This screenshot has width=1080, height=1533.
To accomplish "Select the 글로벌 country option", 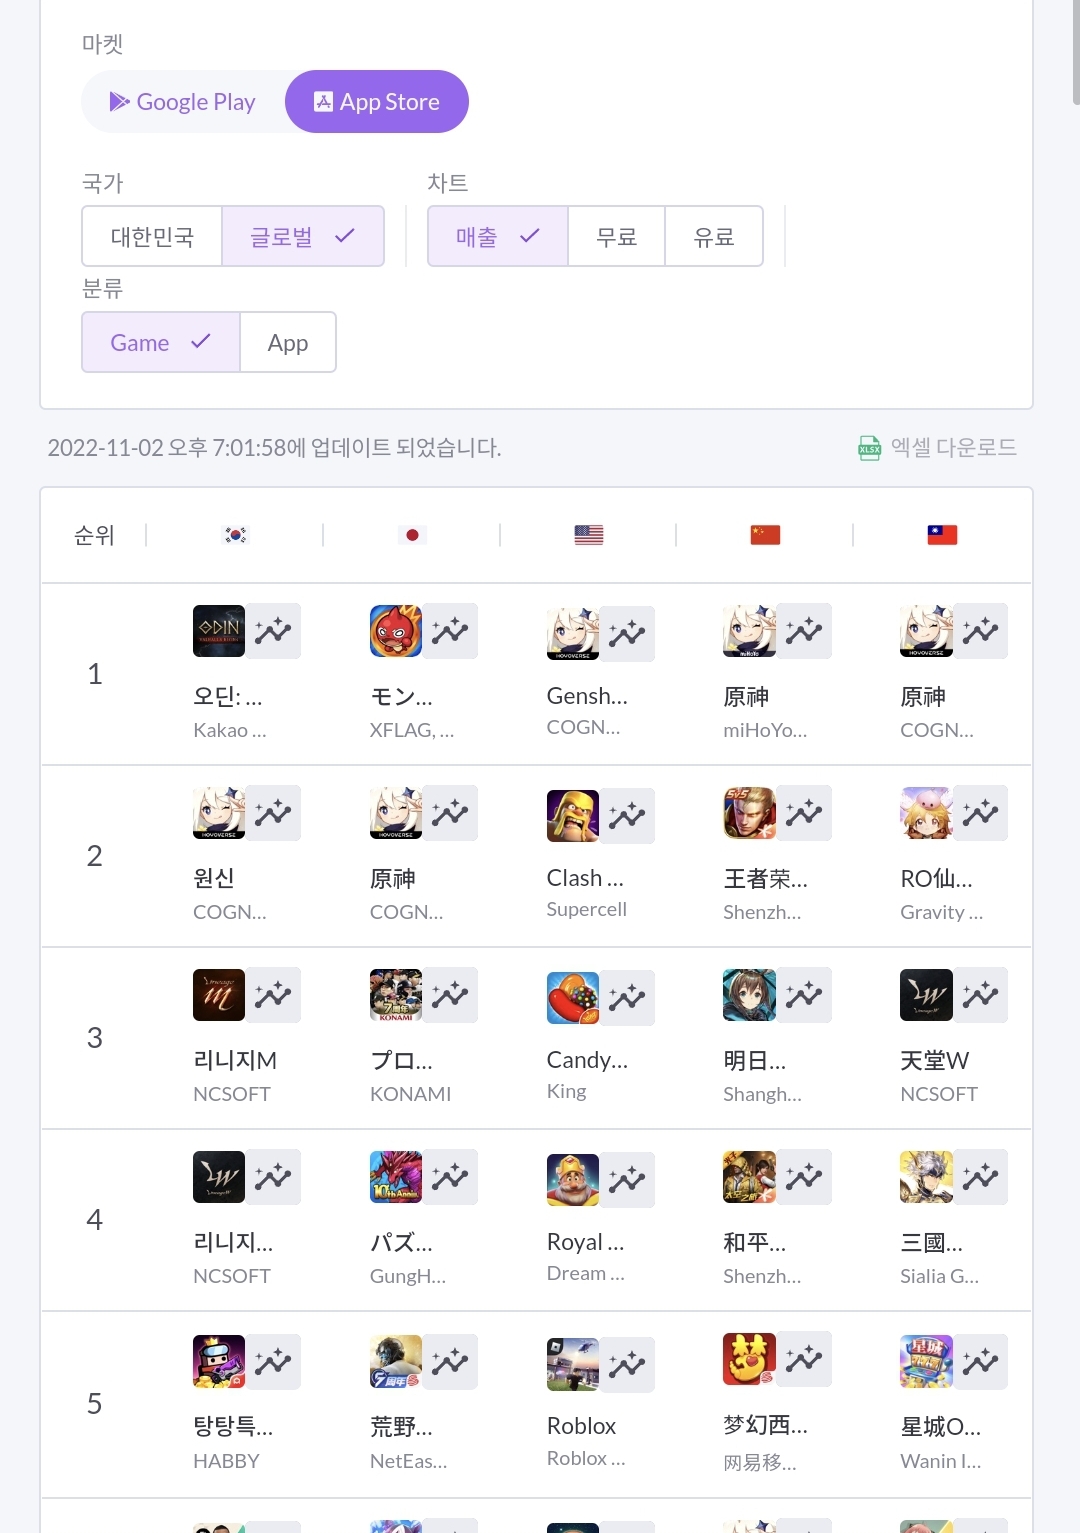I will coord(302,237).
